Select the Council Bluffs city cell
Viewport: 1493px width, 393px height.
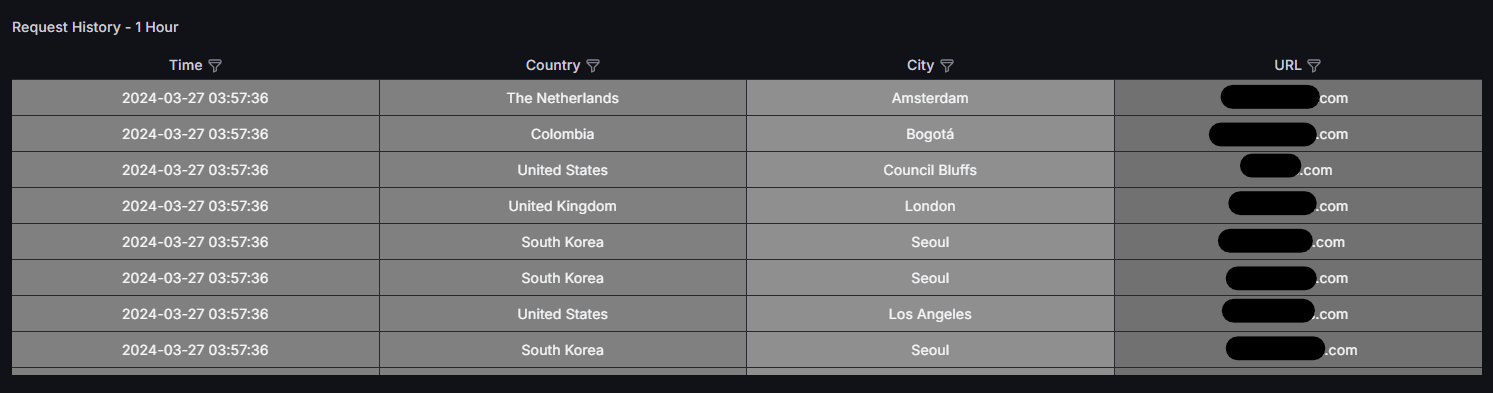930,170
